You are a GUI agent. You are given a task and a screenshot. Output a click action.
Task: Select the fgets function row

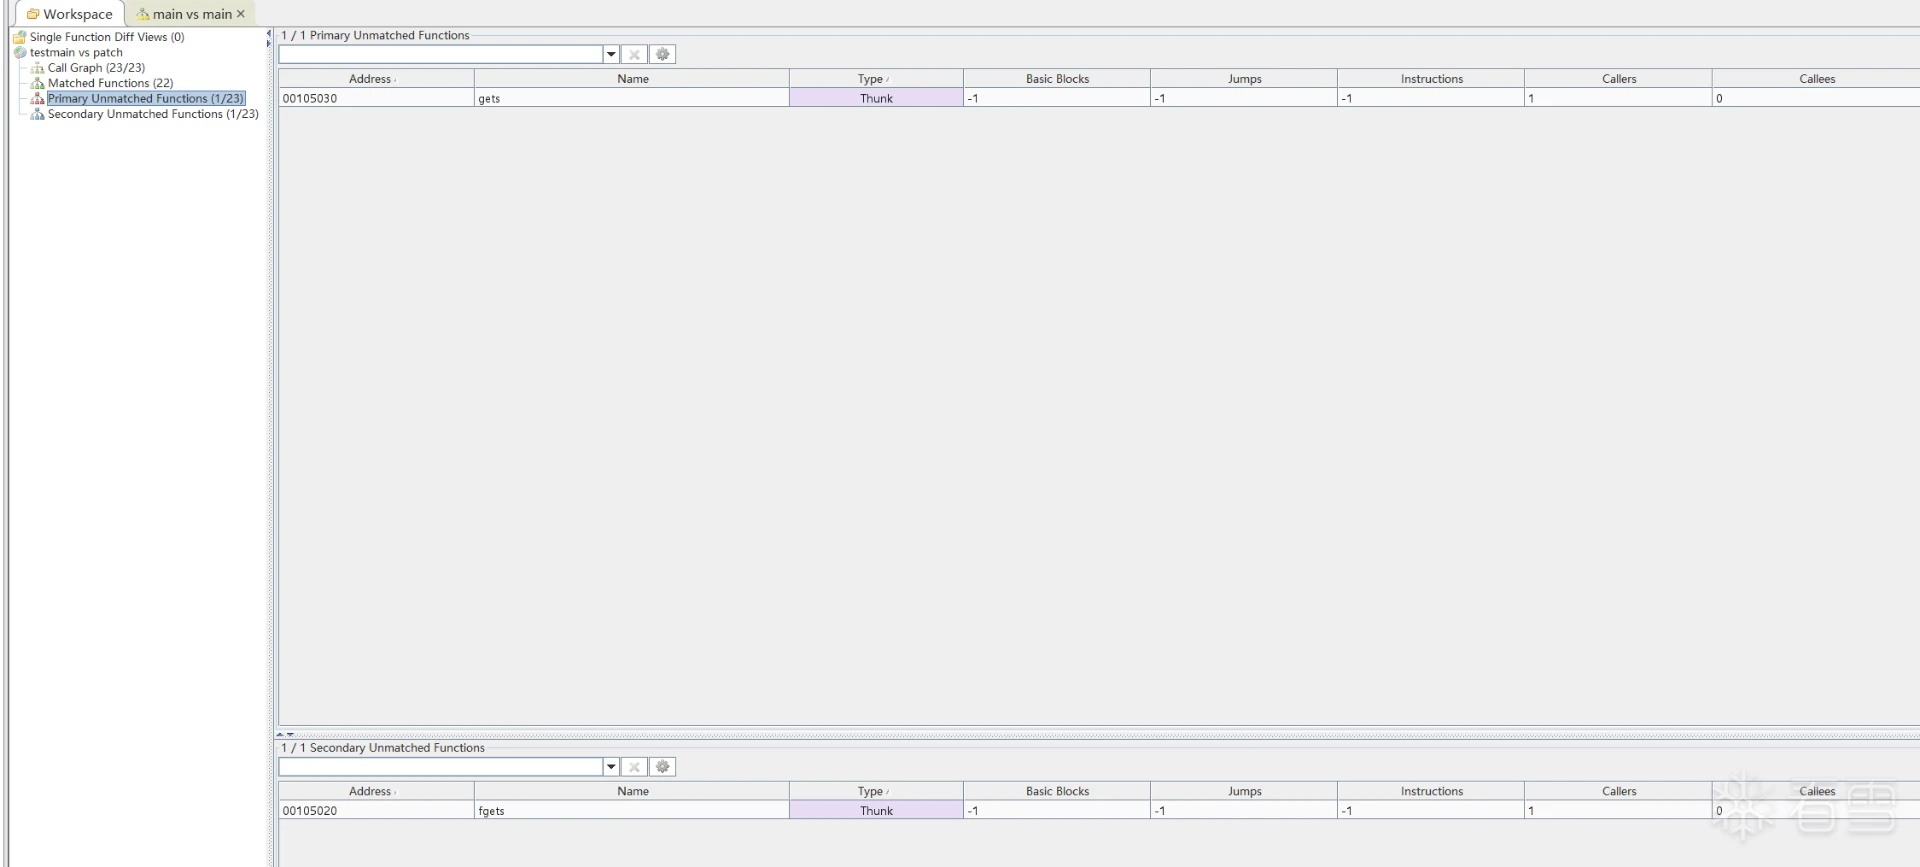[x=1099, y=811]
